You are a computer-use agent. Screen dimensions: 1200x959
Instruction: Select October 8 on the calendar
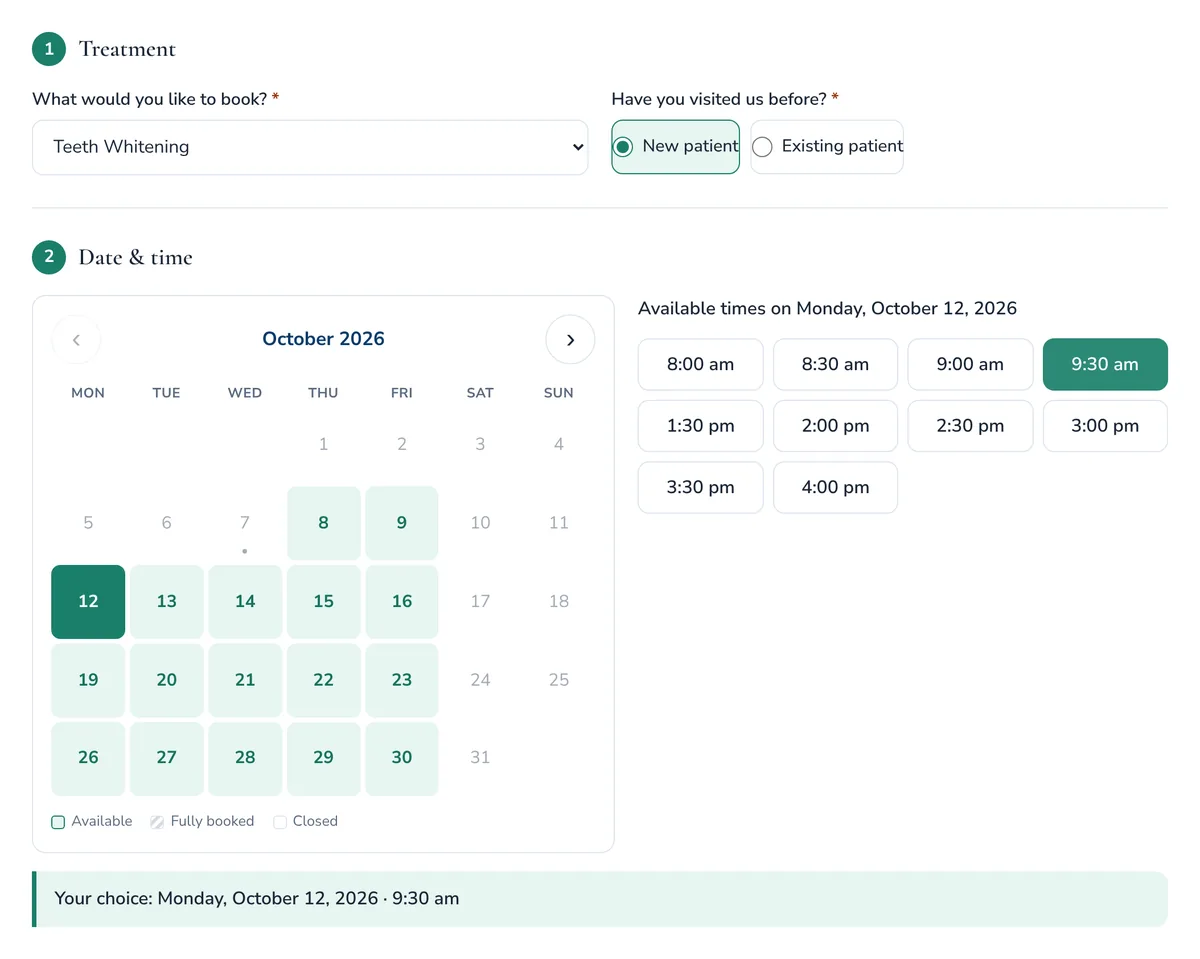coord(323,523)
